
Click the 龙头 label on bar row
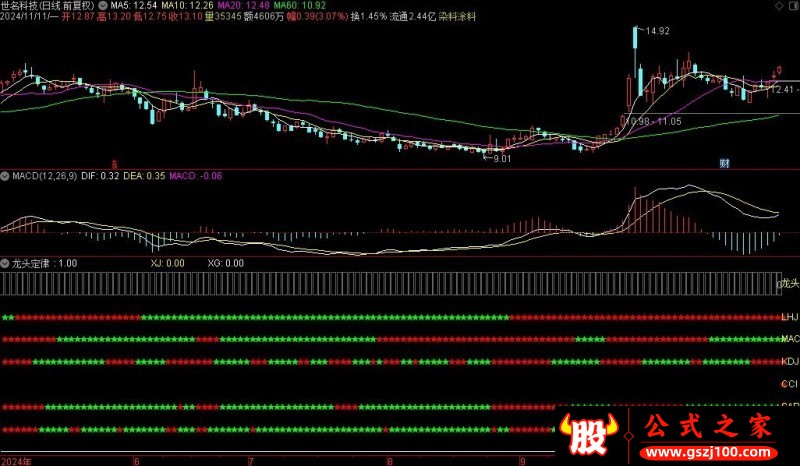point(789,284)
